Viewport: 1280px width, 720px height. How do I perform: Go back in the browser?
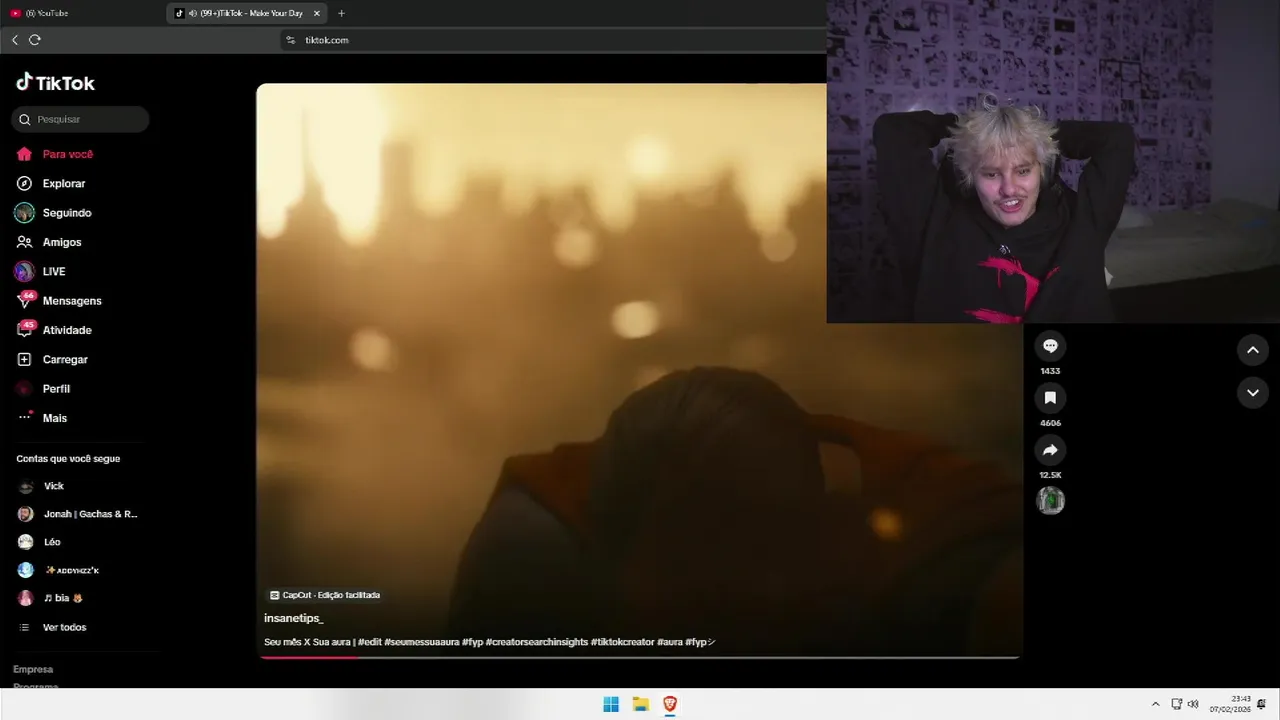click(x=15, y=40)
